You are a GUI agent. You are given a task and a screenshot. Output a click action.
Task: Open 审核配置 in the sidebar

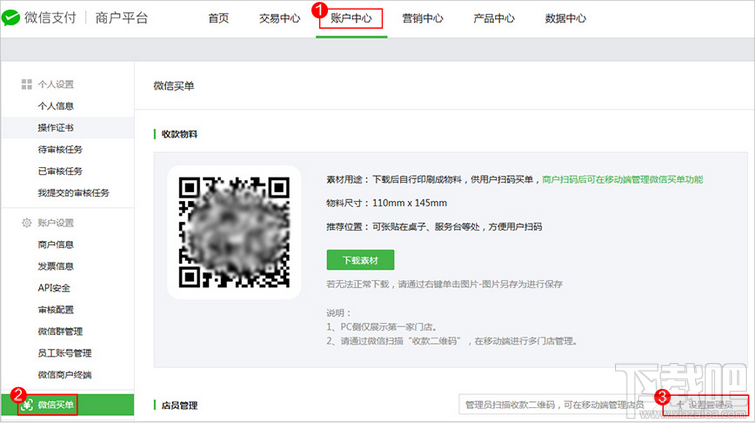tap(56, 309)
